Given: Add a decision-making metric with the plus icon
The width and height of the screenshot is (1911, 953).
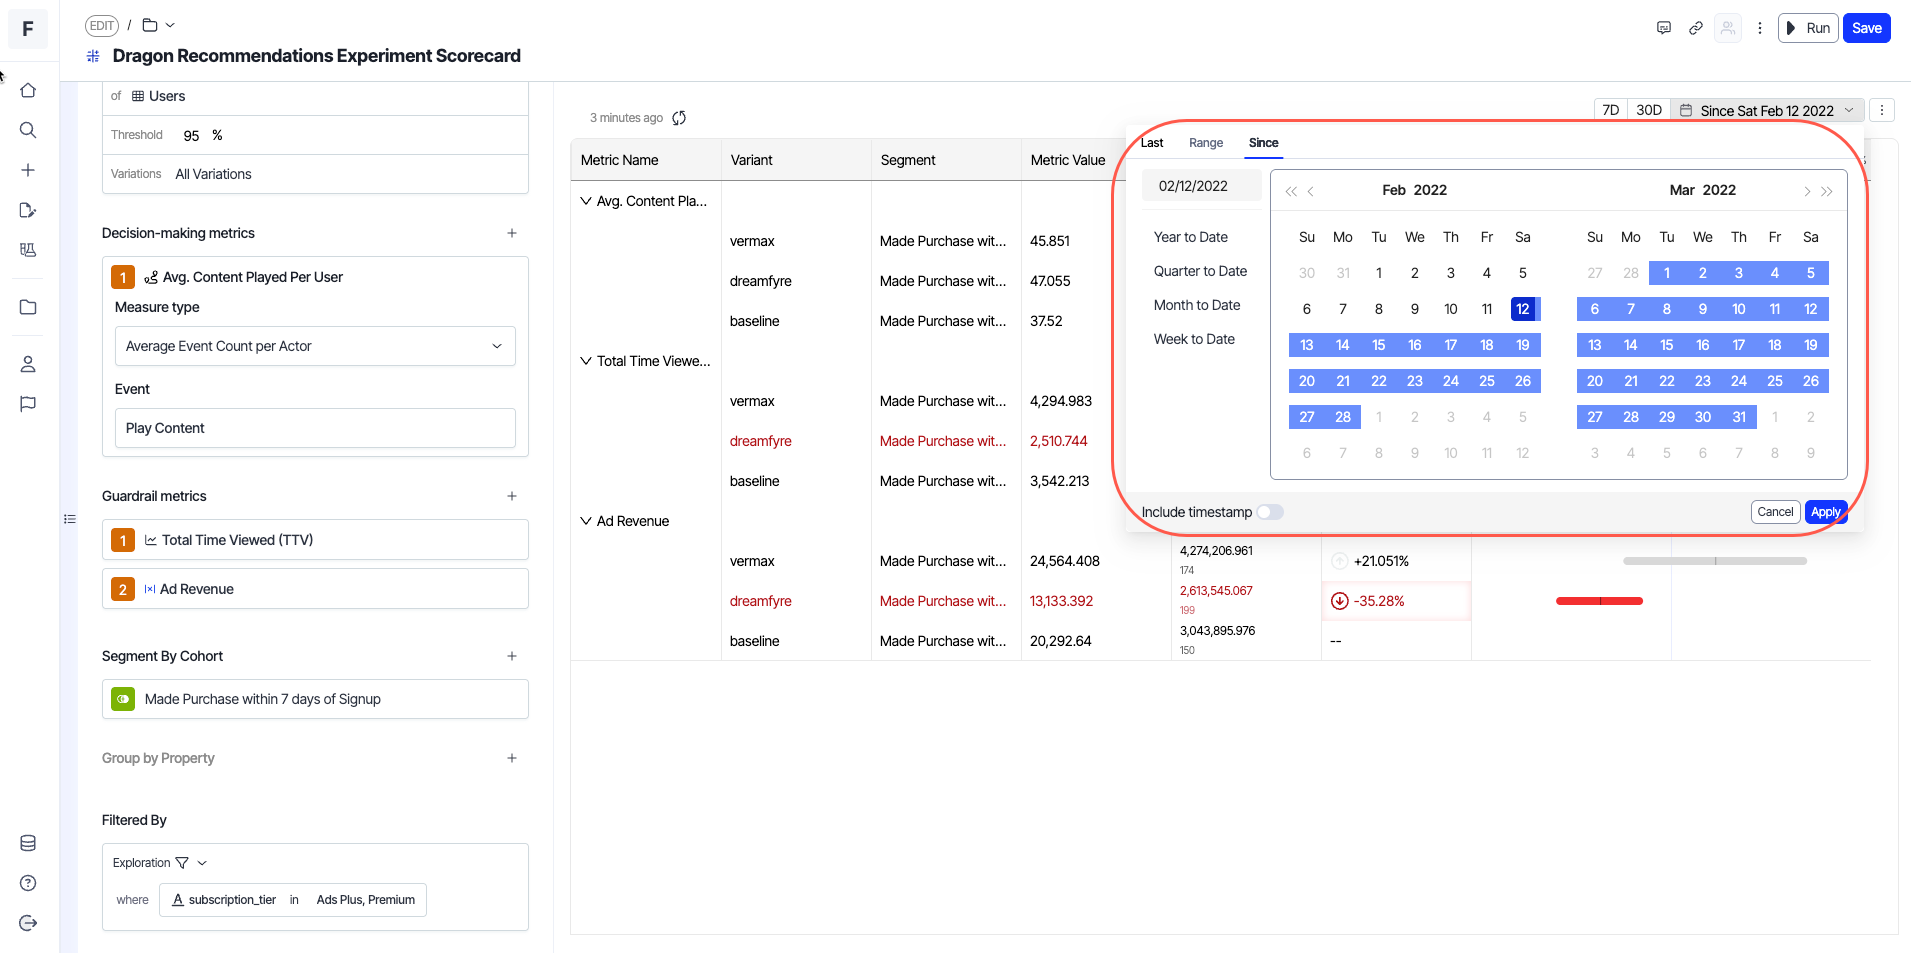Looking at the screenshot, I should [512, 233].
